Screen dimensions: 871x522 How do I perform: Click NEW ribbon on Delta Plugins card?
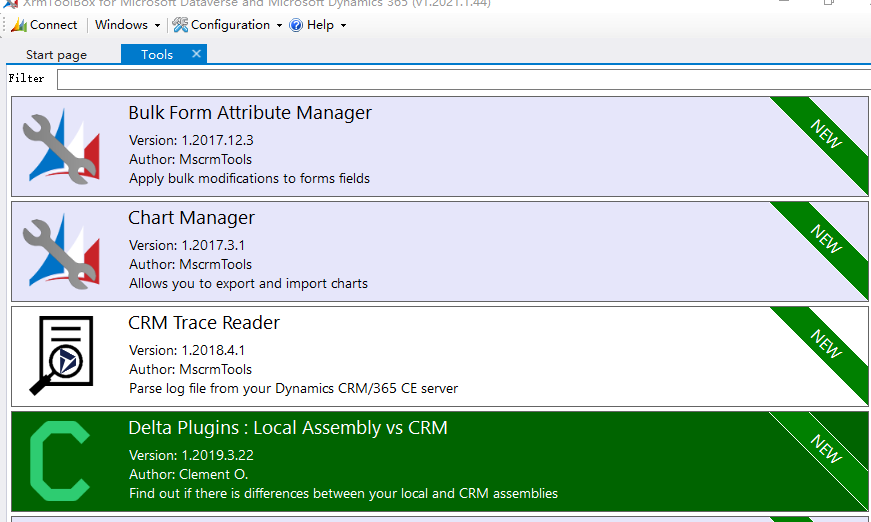coord(826,449)
